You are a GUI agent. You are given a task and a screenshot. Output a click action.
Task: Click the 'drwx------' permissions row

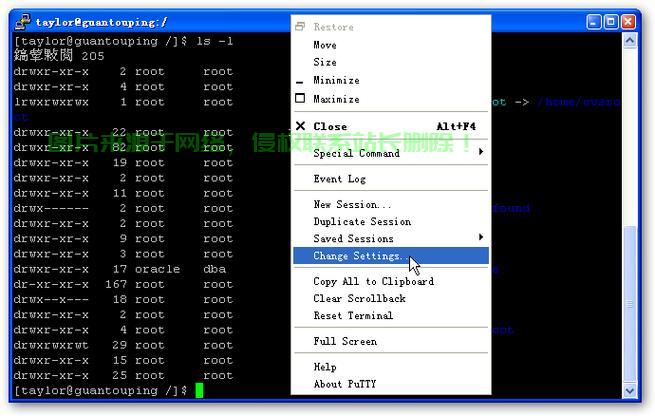(x=51, y=208)
